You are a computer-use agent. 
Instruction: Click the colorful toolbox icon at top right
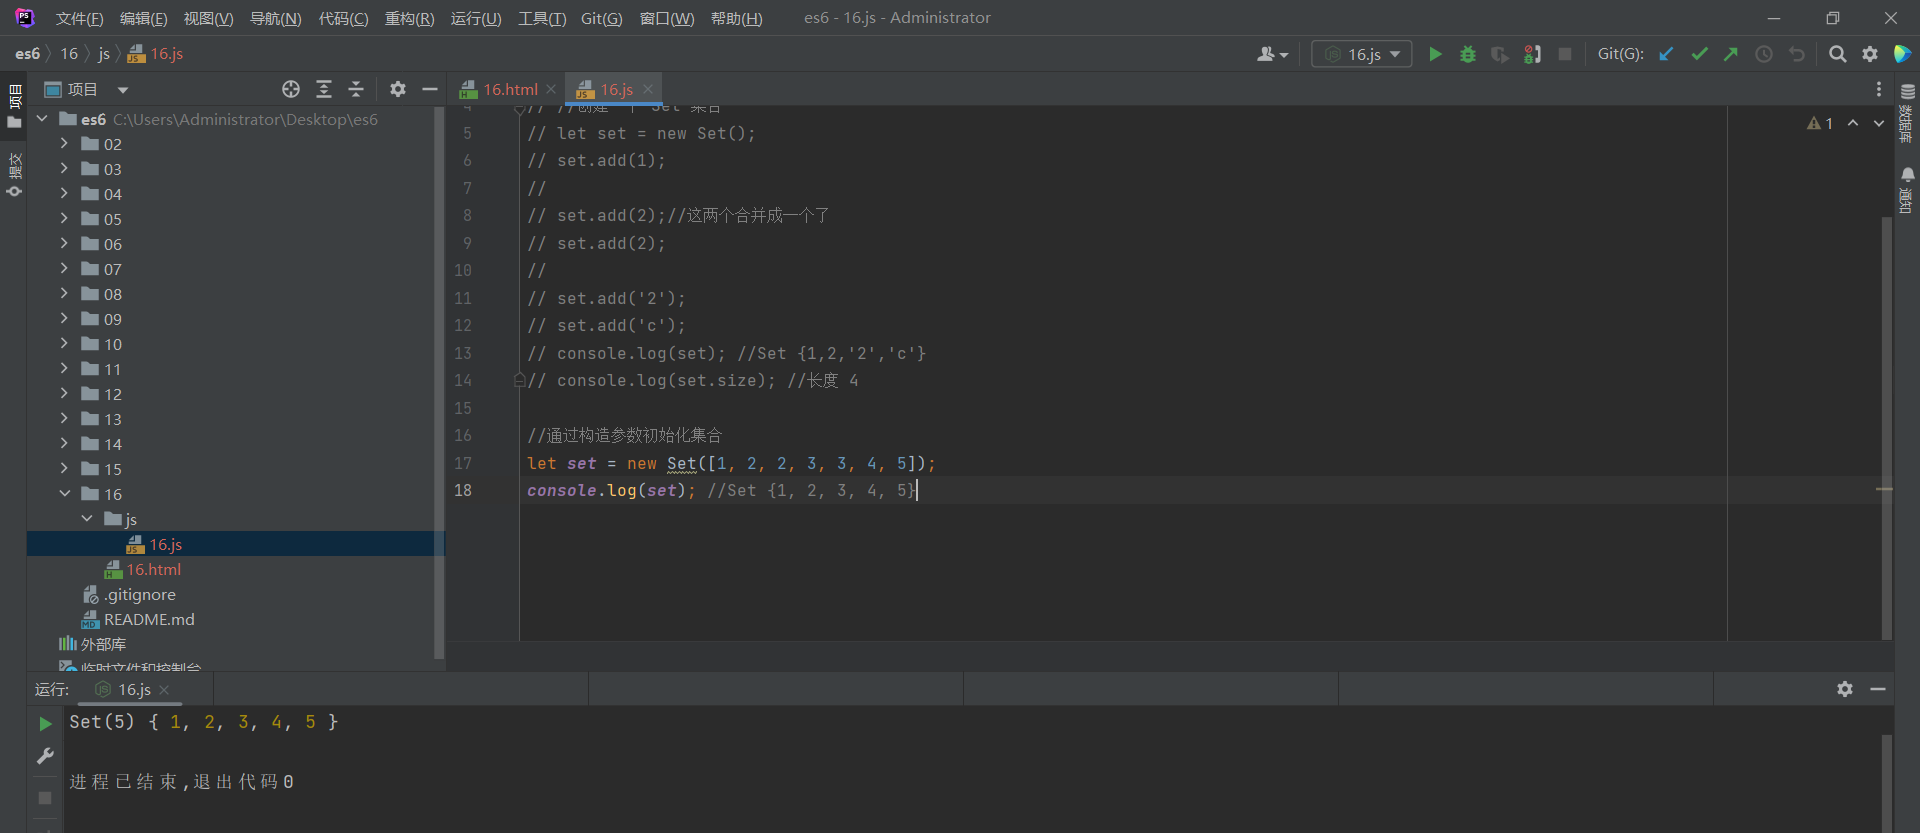1902,54
